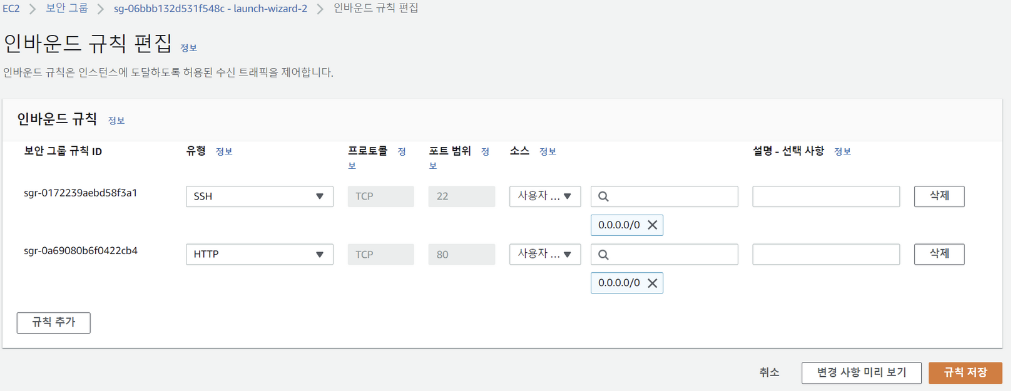Click the description field of the SSH rule

pos(826,197)
